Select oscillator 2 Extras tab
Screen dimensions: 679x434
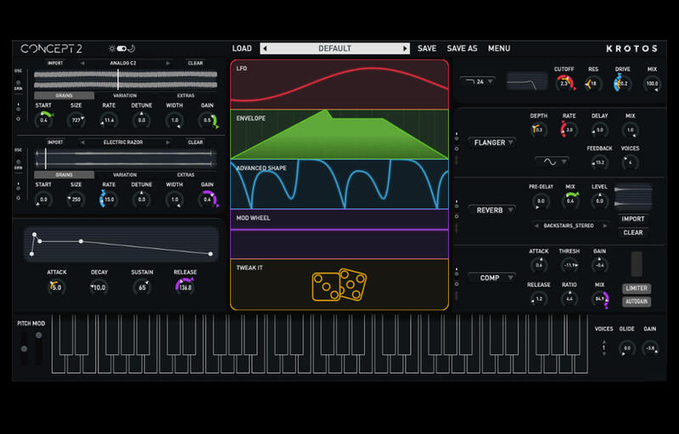click(185, 175)
